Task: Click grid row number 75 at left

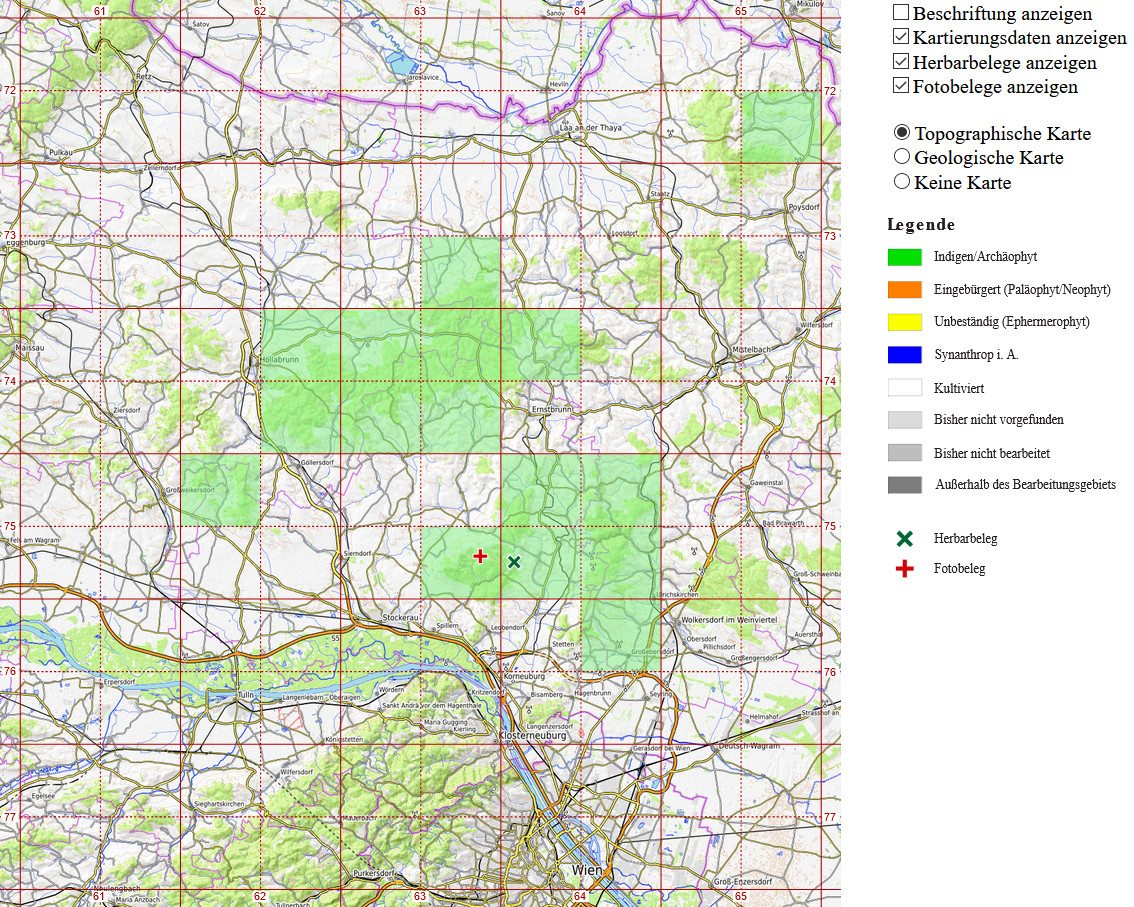Action: pyautogui.click(x=10, y=526)
